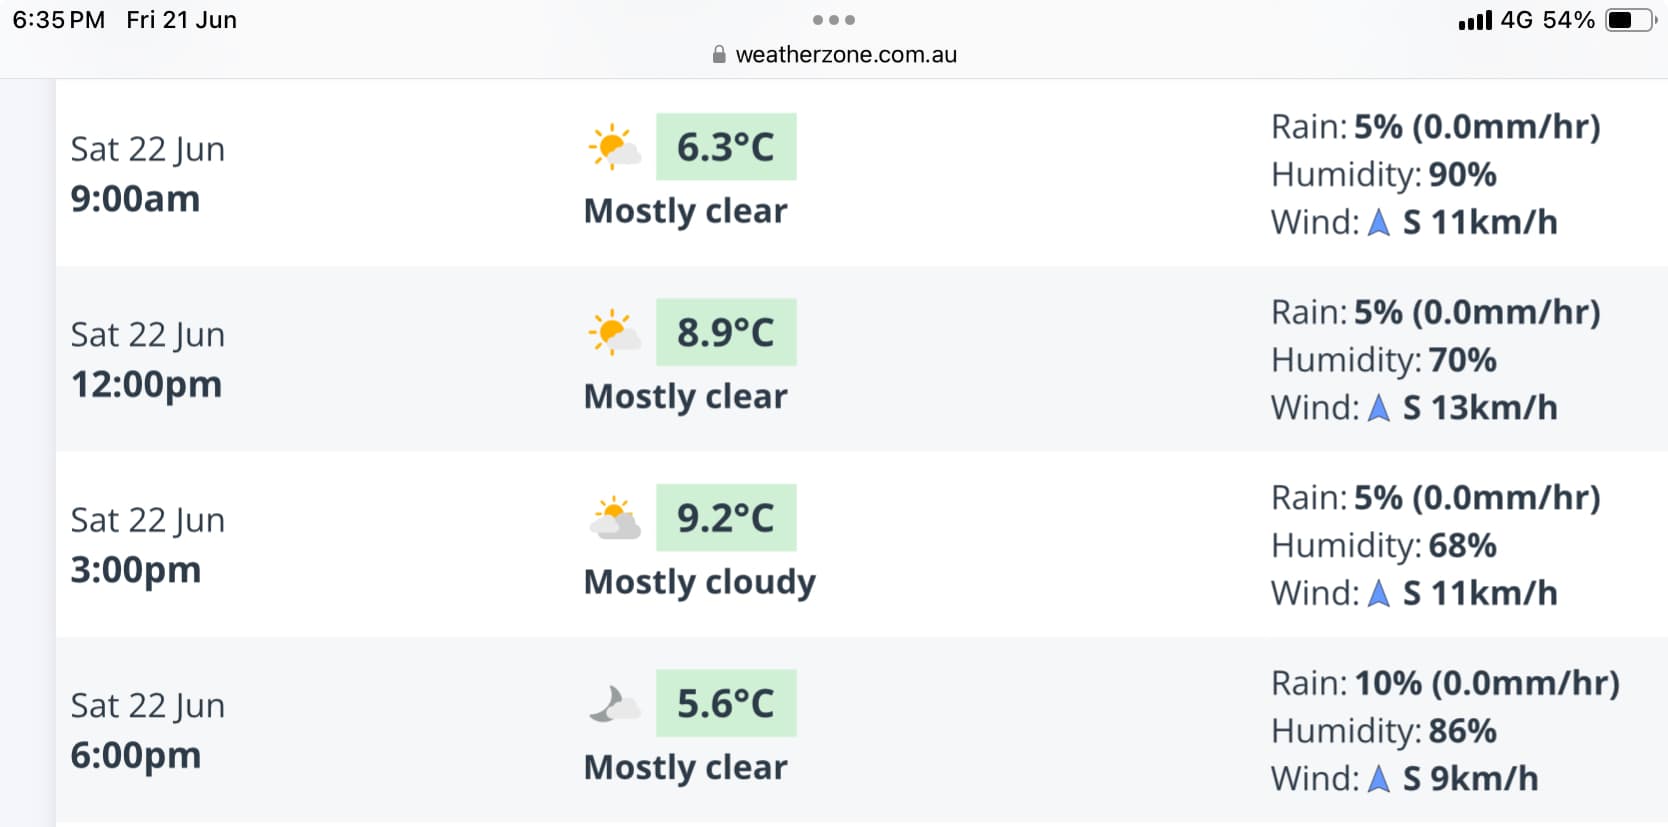Click the mostly clear sun icon for 9:00am
1668x827 pixels.
pos(614,146)
